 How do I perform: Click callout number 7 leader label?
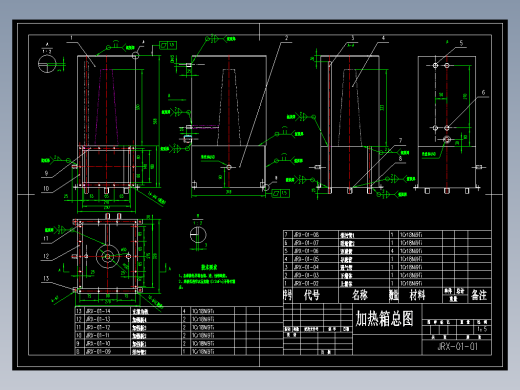[400, 141]
